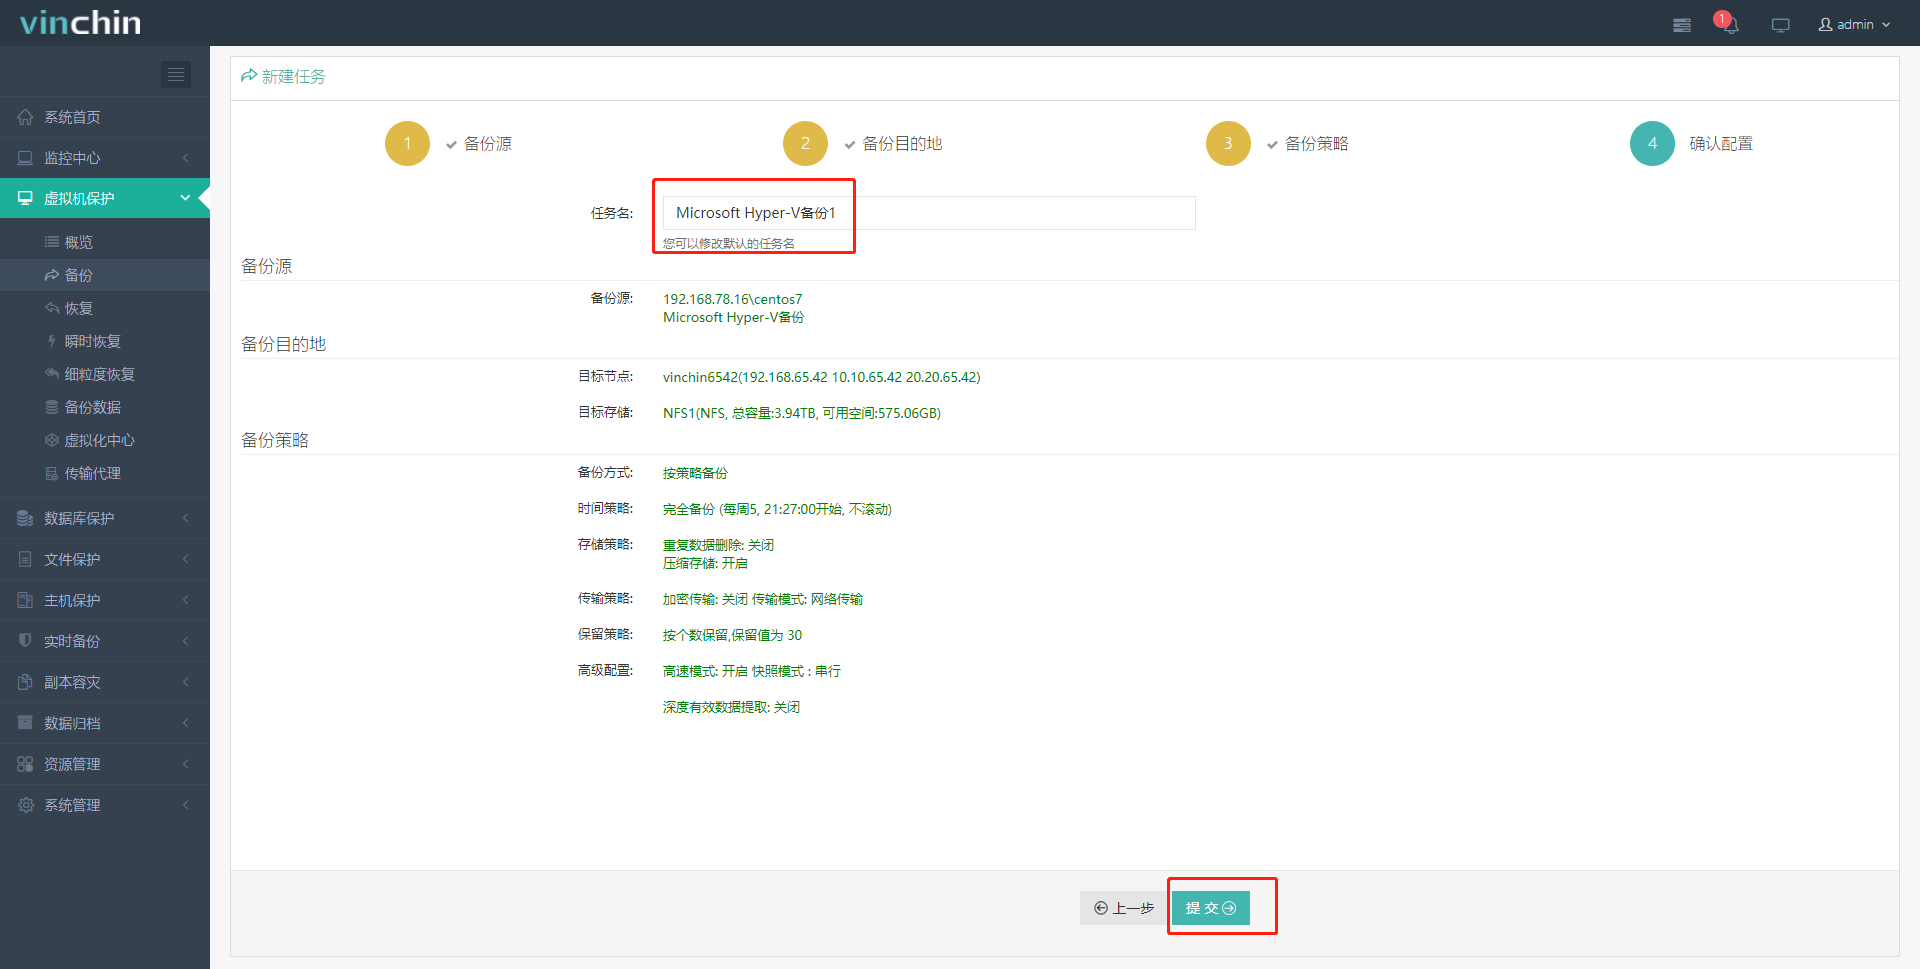
Task: Click the 系统首页 house icon
Action: [25, 117]
